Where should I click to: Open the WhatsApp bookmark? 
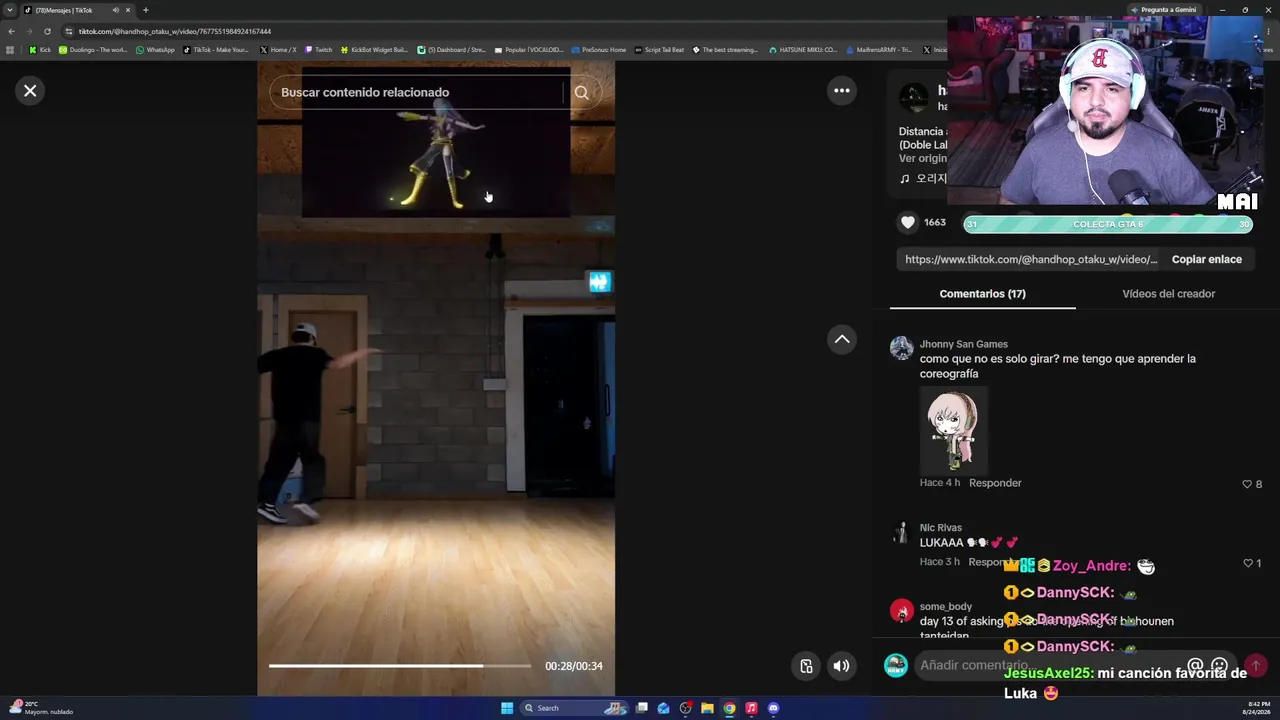[155, 49]
